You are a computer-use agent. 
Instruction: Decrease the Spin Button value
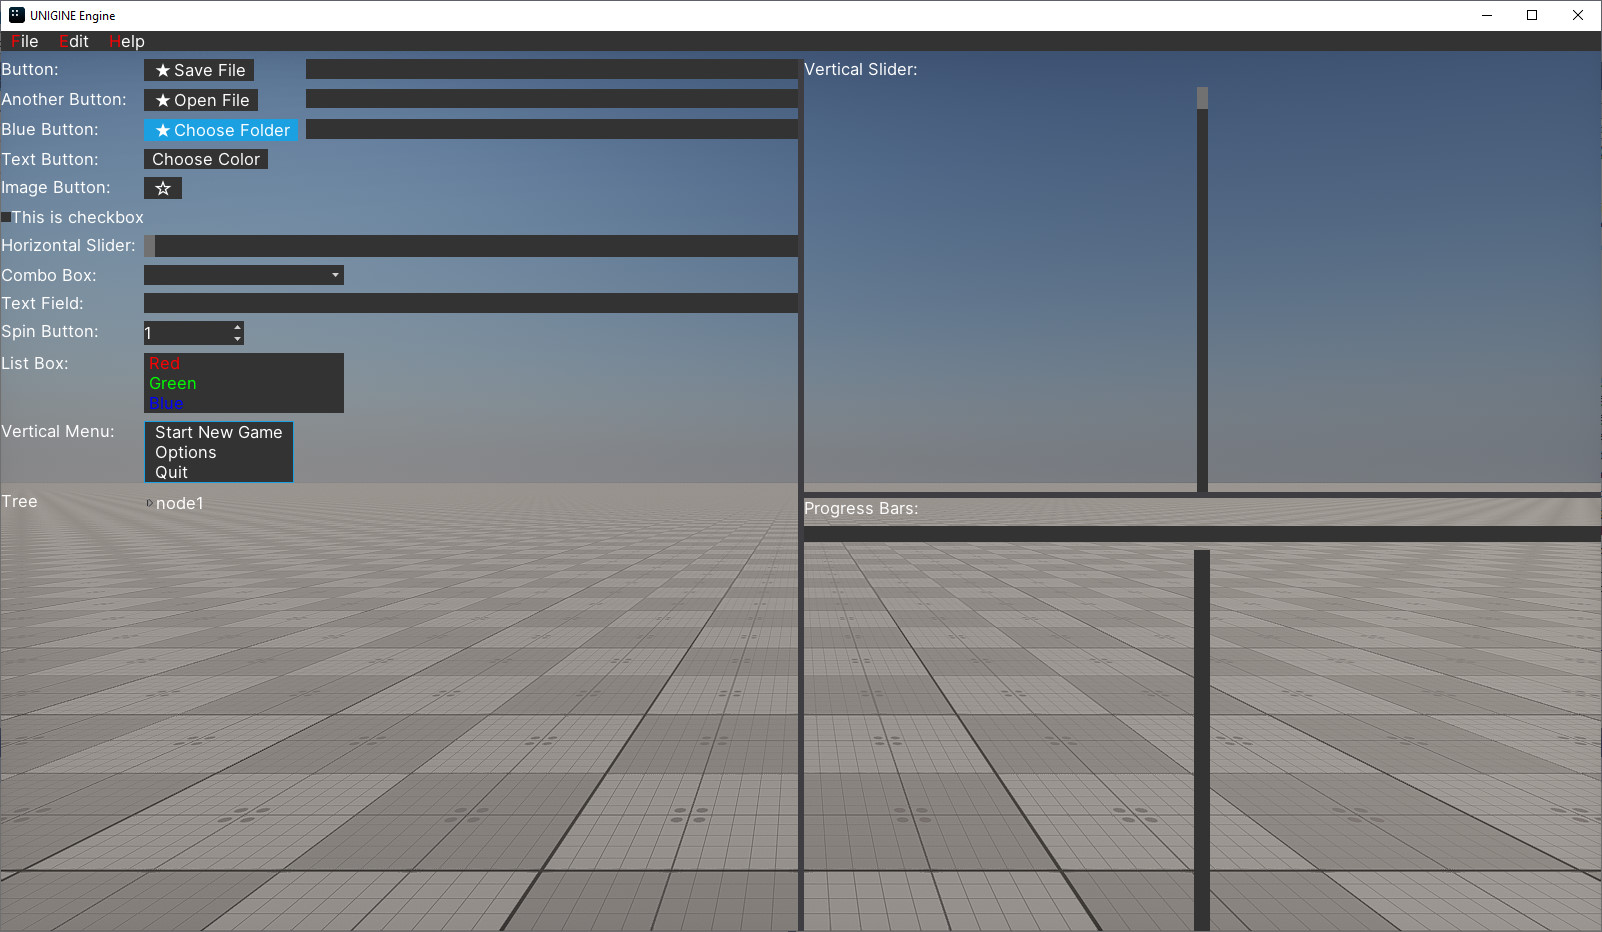pos(237,339)
